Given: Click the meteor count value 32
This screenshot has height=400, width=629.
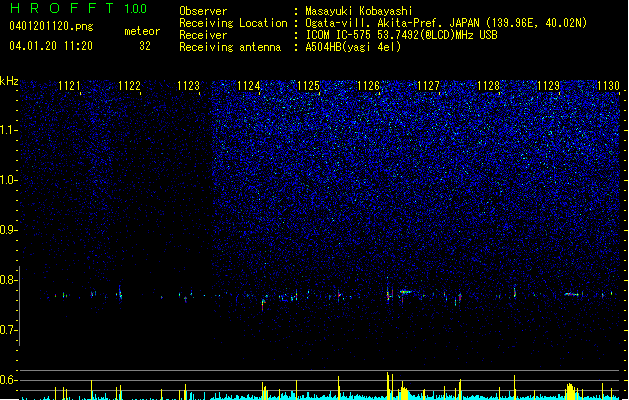Looking at the screenshot, I should [145, 46].
